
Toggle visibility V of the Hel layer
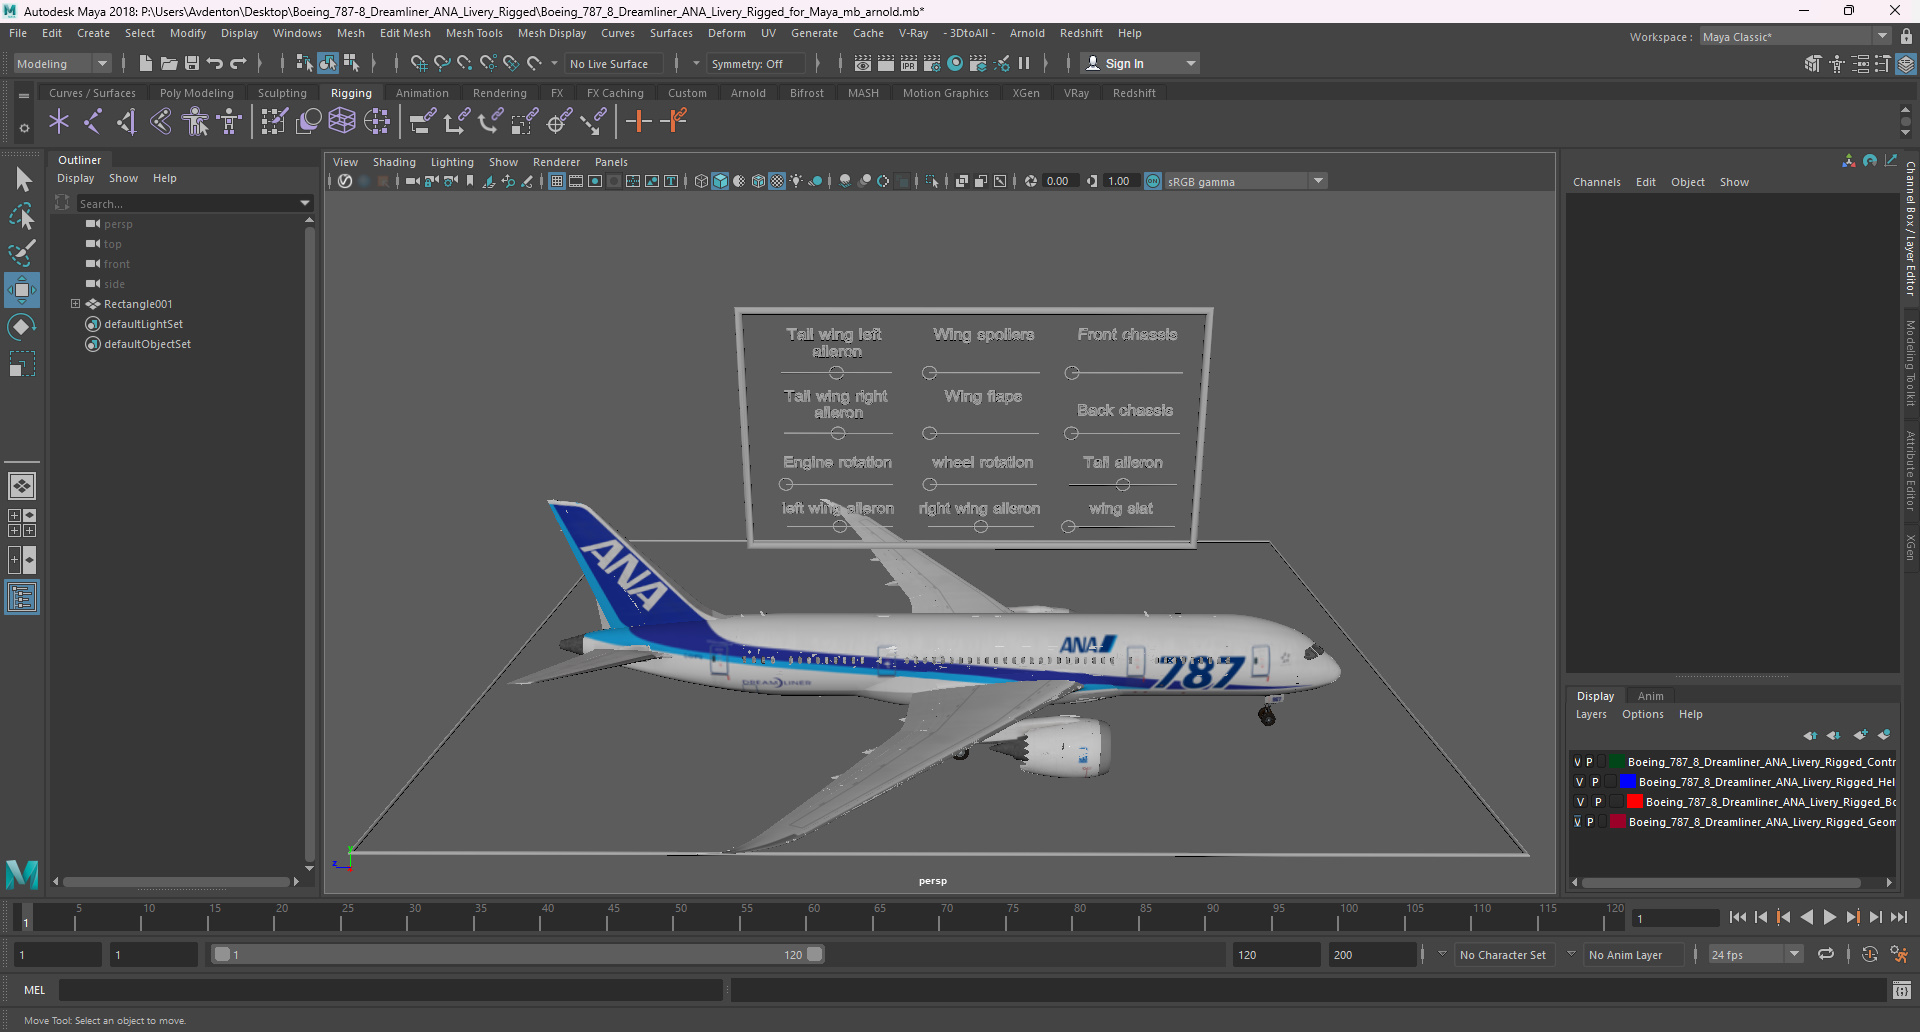coord(1580,782)
